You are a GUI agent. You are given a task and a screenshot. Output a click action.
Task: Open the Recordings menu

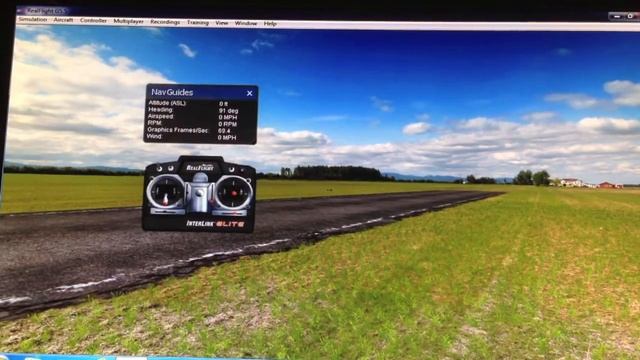(x=165, y=22)
